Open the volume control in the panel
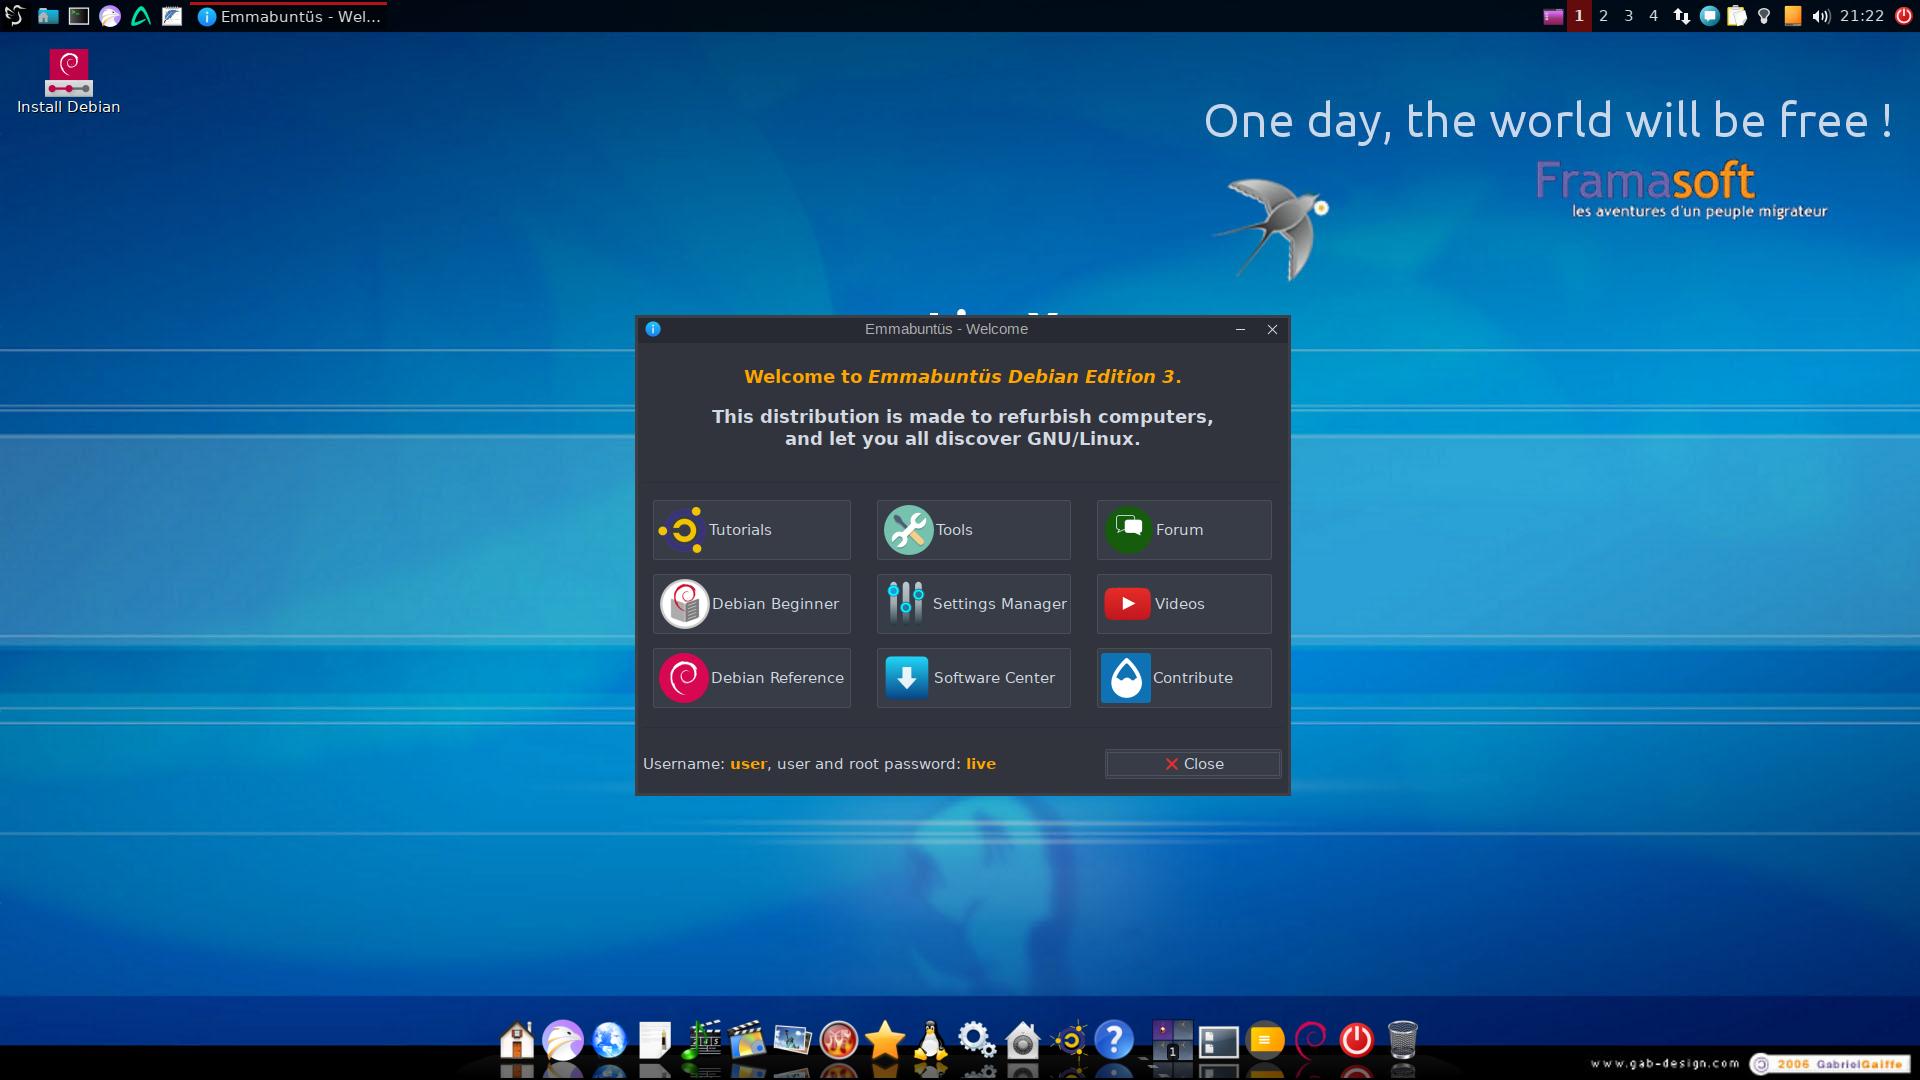Screen dimensions: 1920x1080 click(1820, 16)
